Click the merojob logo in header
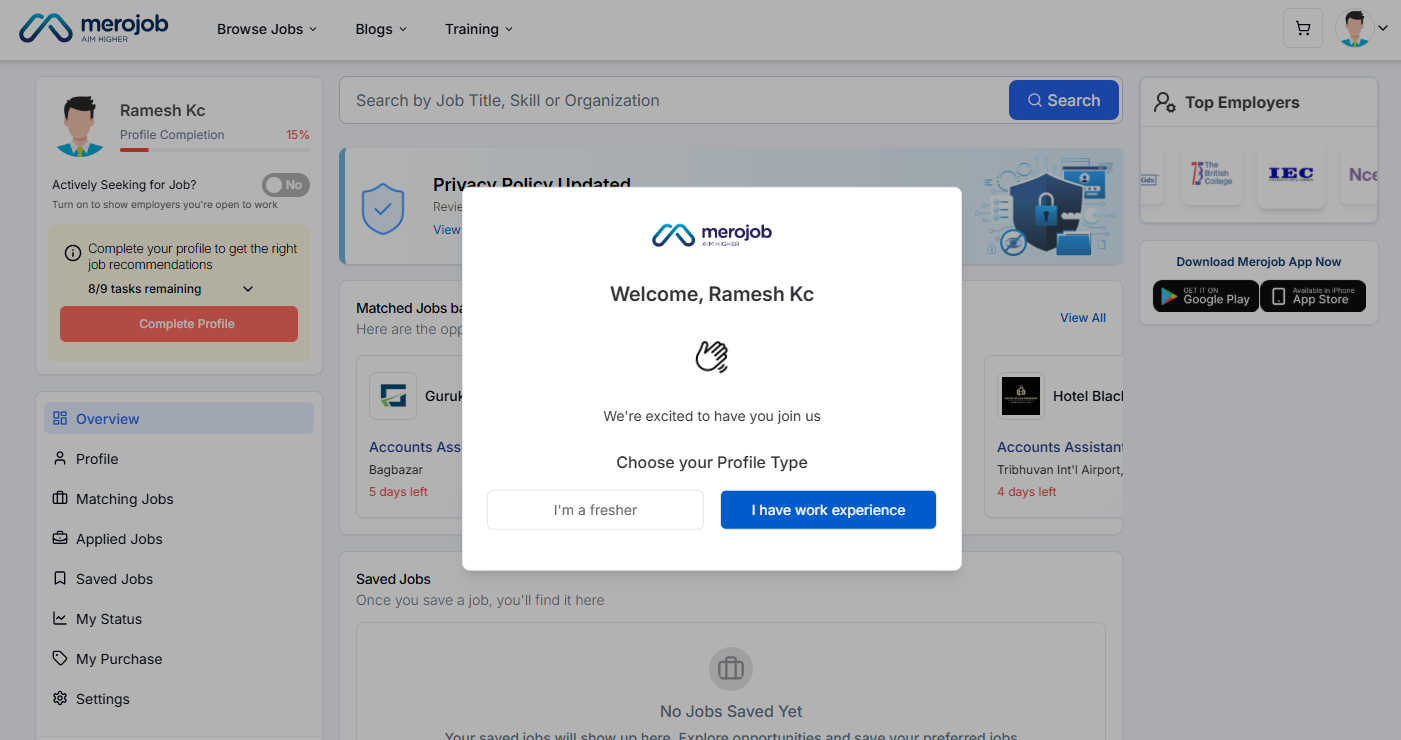1401x740 pixels. pyautogui.click(x=94, y=29)
